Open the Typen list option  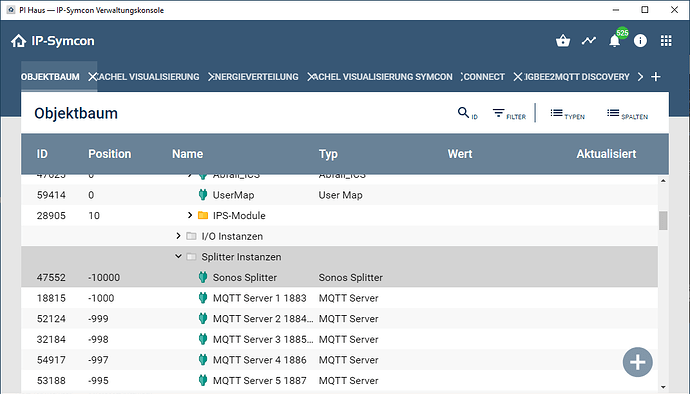[x=567, y=114]
